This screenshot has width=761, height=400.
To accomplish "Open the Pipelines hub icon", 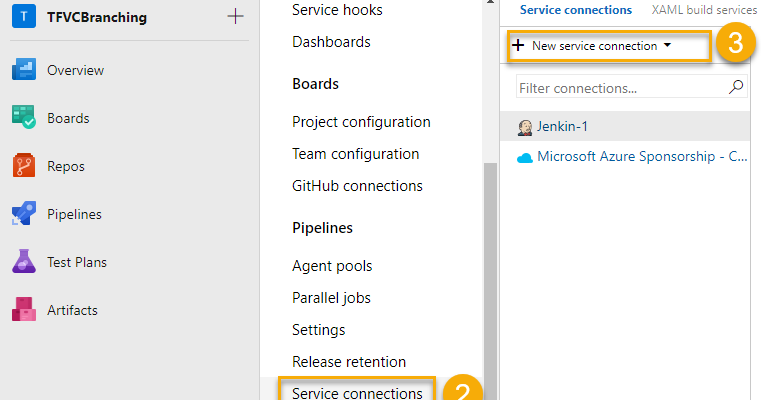I will click(24, 214).
